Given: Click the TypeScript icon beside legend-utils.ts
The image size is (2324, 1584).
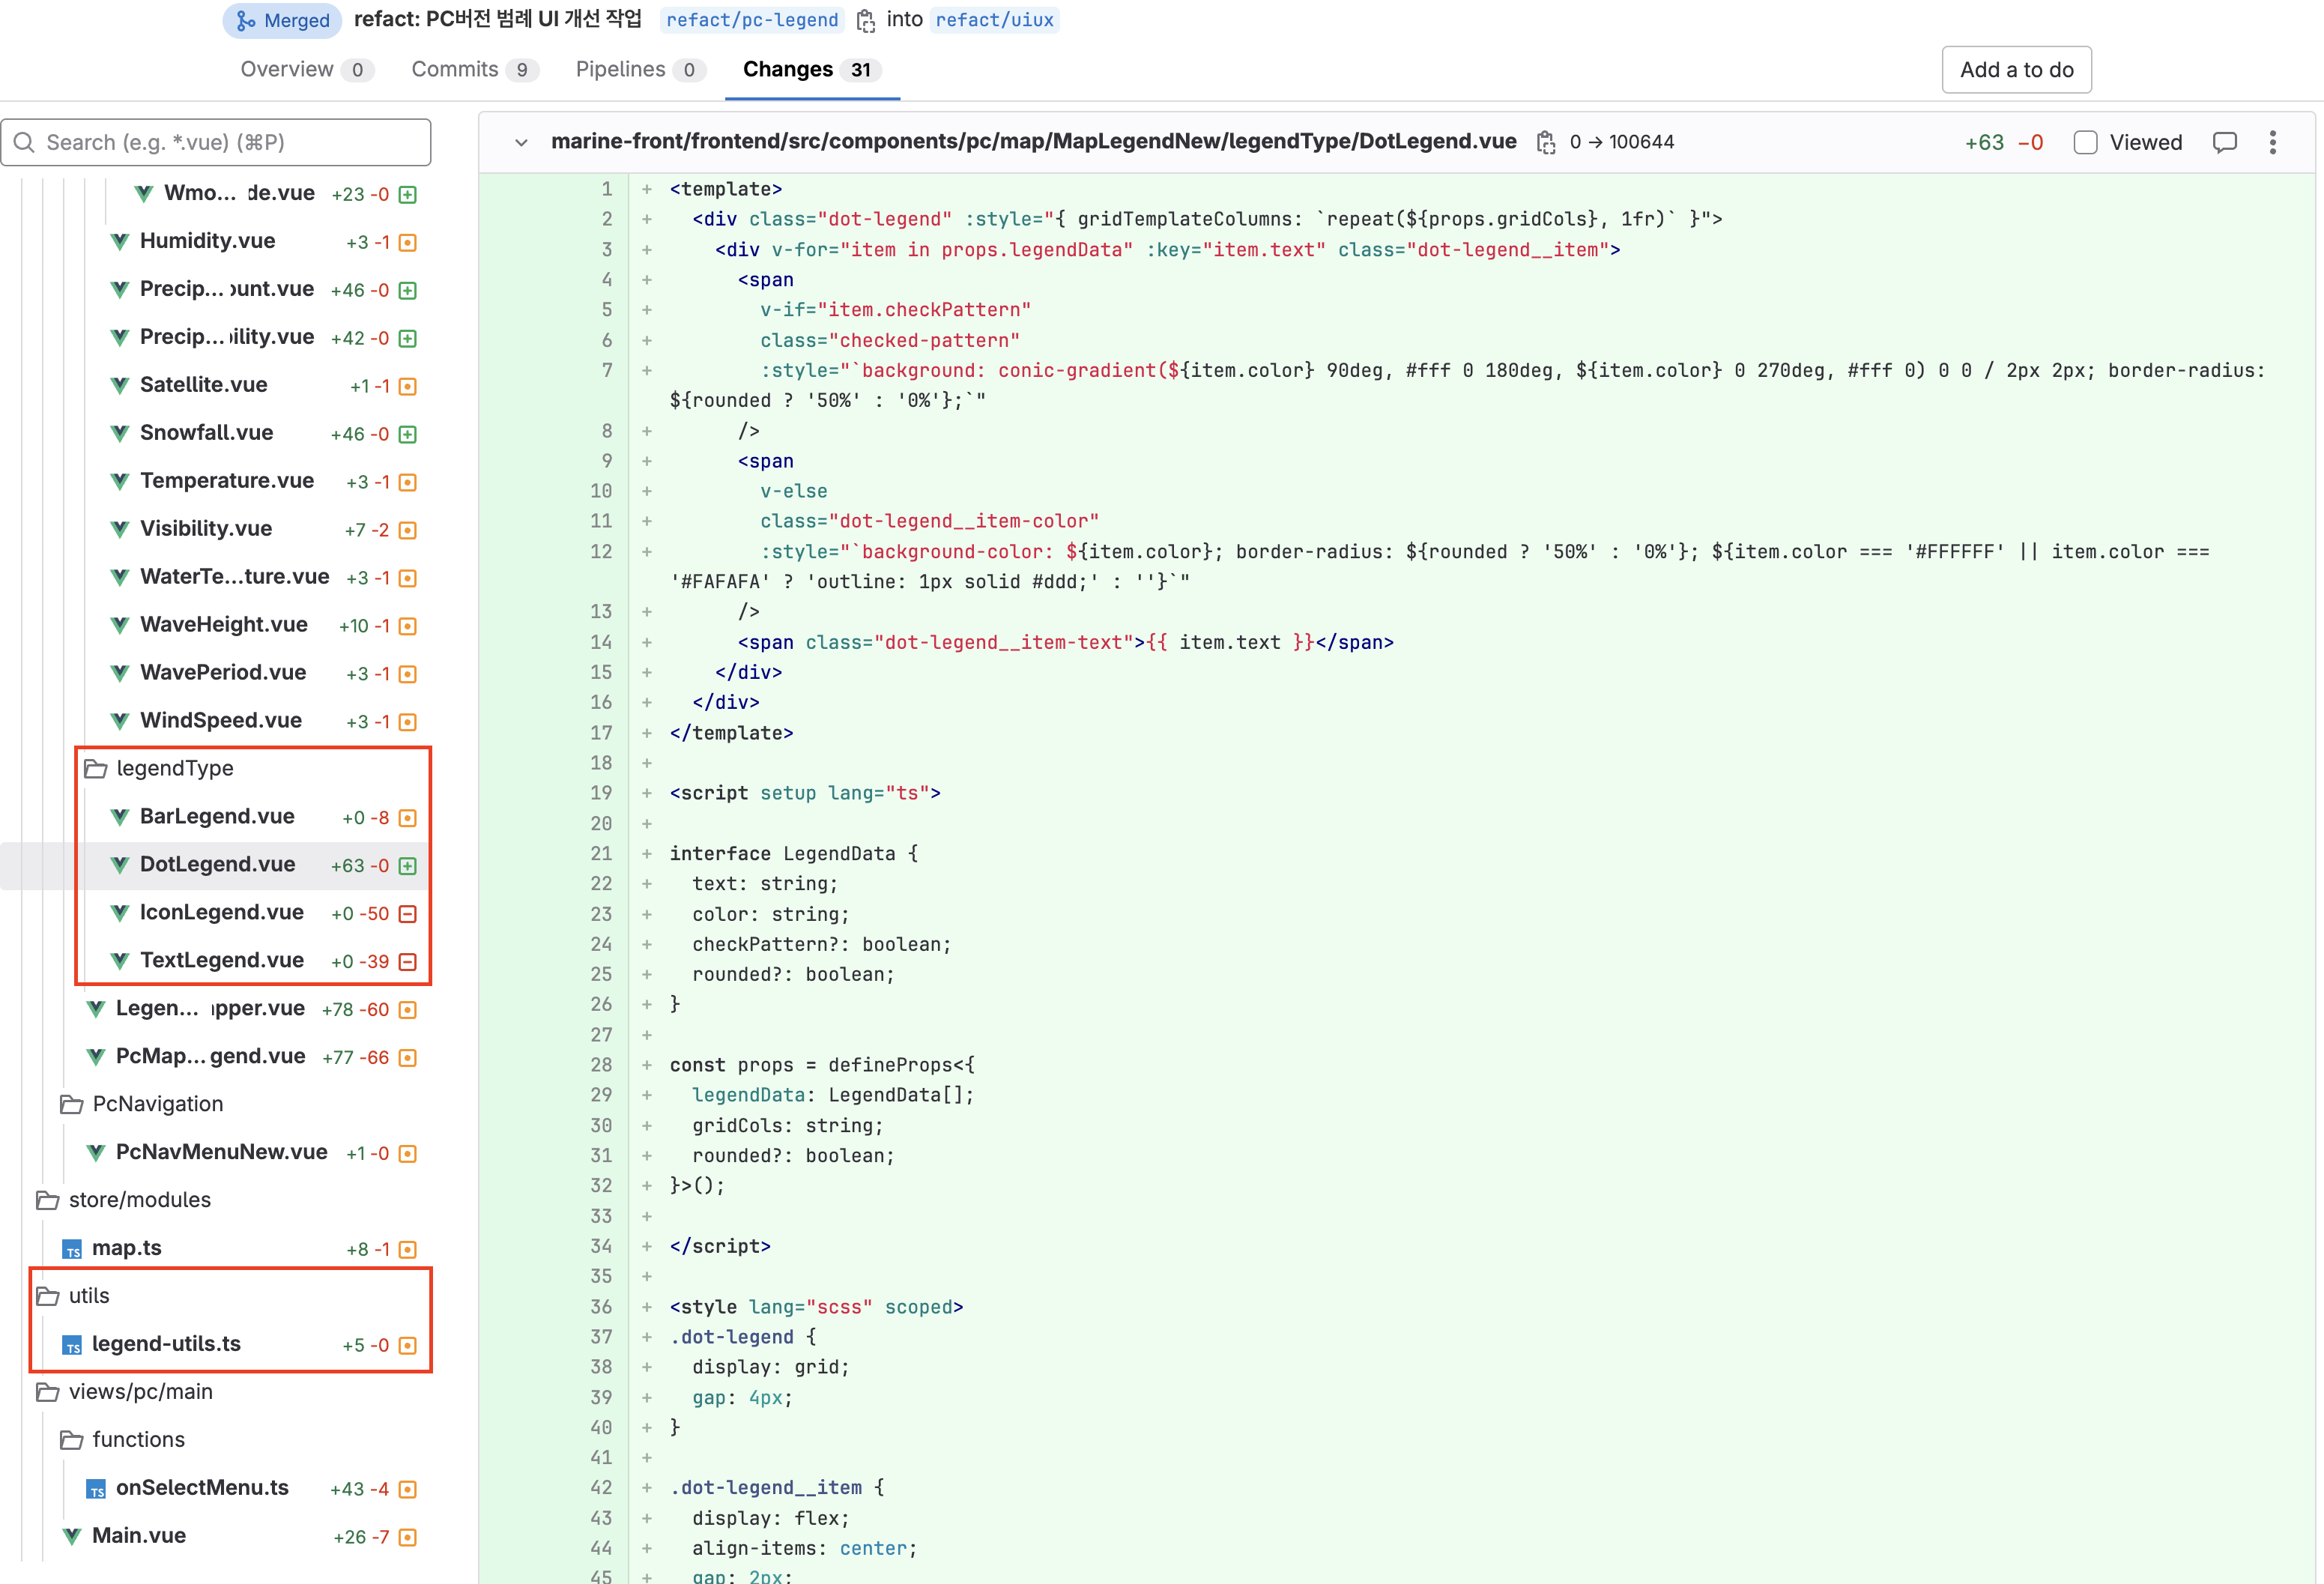Looking at the screenshot, I should [x=72, y=1345].
